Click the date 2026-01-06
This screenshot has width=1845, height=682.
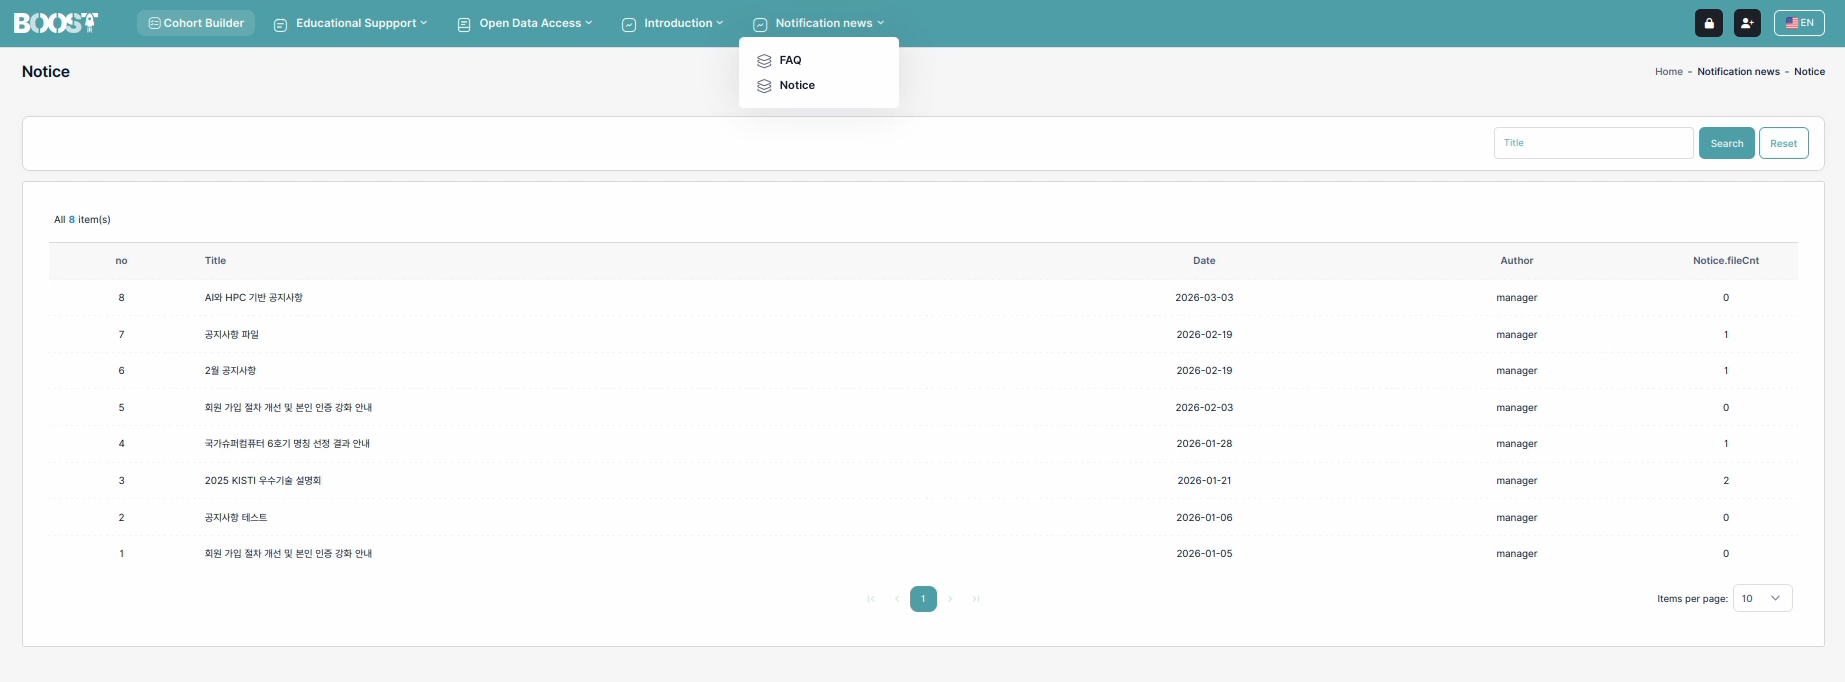click(1204, 518)
